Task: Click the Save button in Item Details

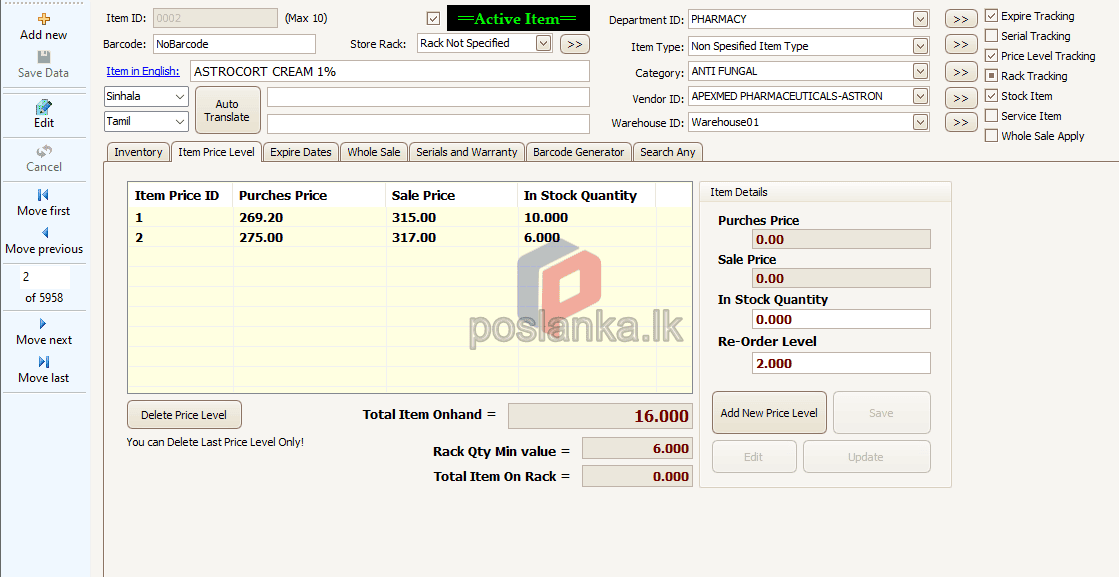Action: (881, 412)
